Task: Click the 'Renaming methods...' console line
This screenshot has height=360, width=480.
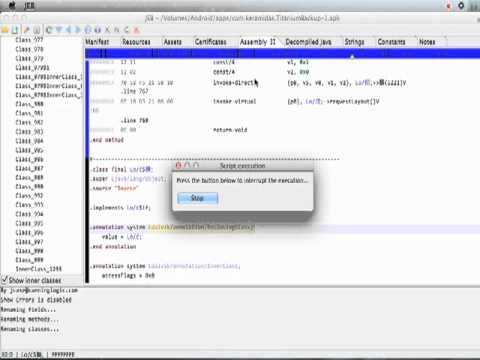Action: tap(30, 319)
